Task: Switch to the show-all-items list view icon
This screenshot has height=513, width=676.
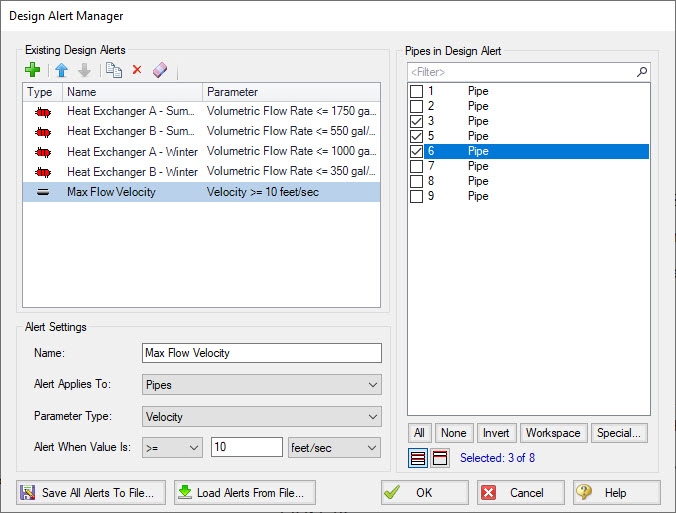Action: coord(418,458)
